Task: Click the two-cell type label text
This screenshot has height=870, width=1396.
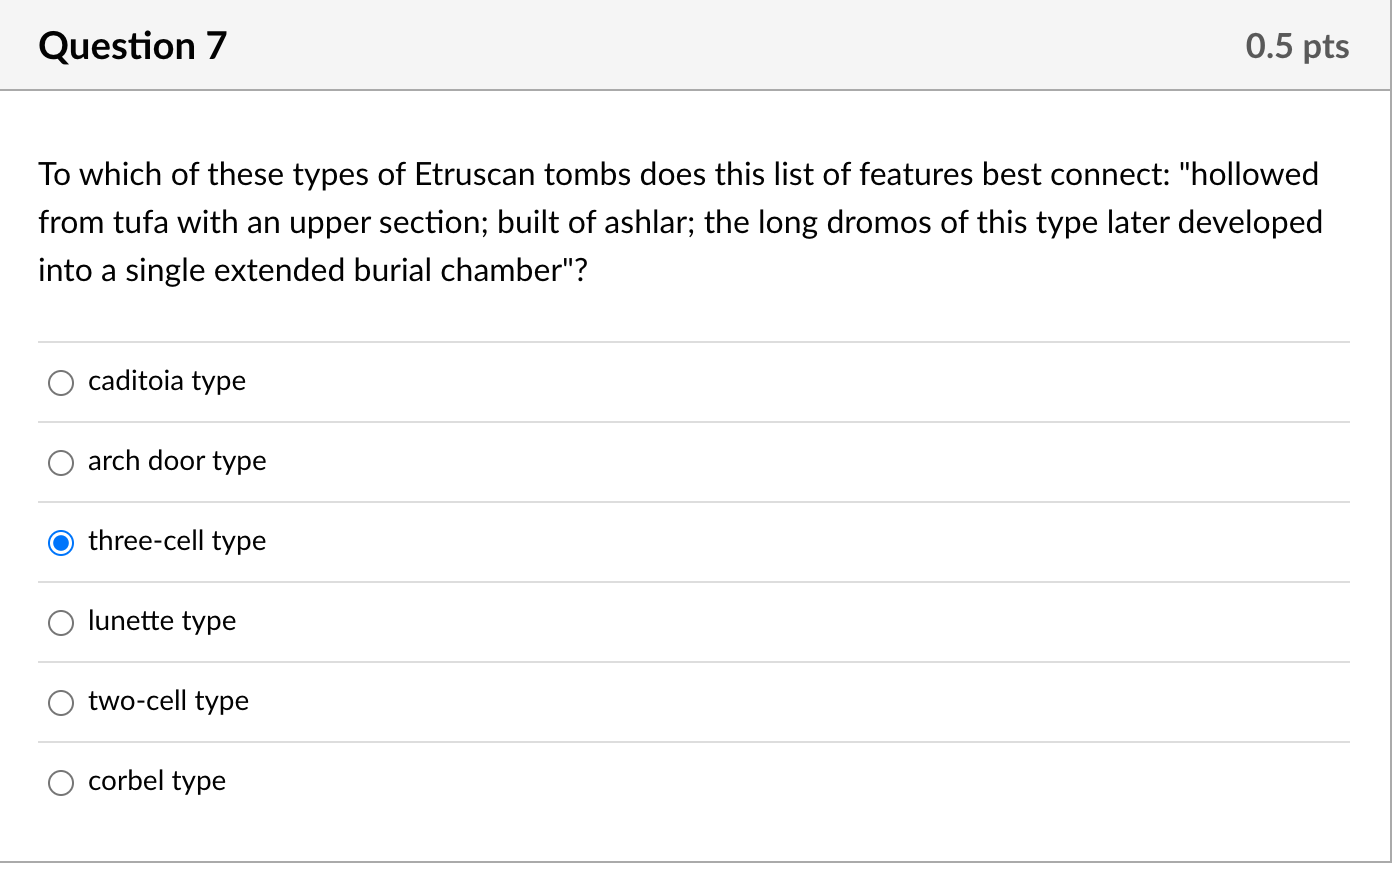Action: click(168, 701)
